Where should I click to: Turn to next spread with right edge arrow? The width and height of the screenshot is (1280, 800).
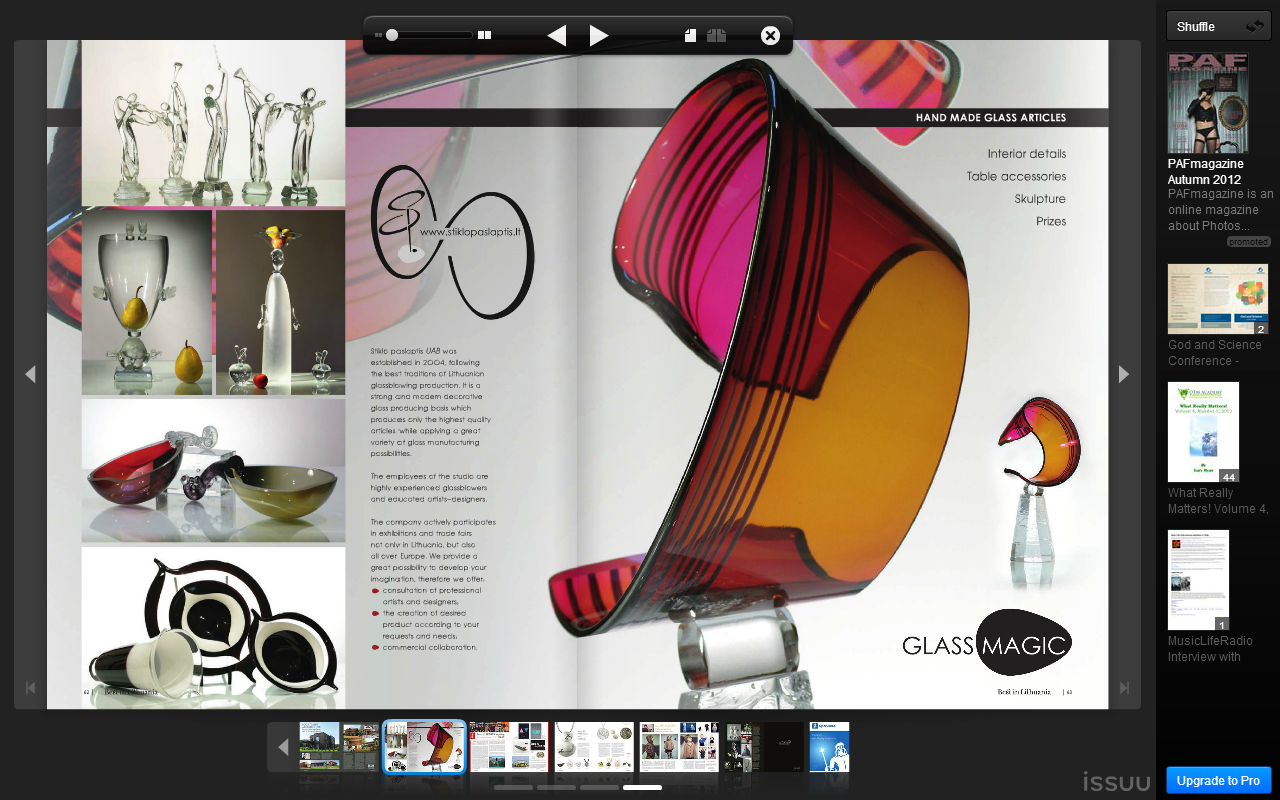point(1123,374)
